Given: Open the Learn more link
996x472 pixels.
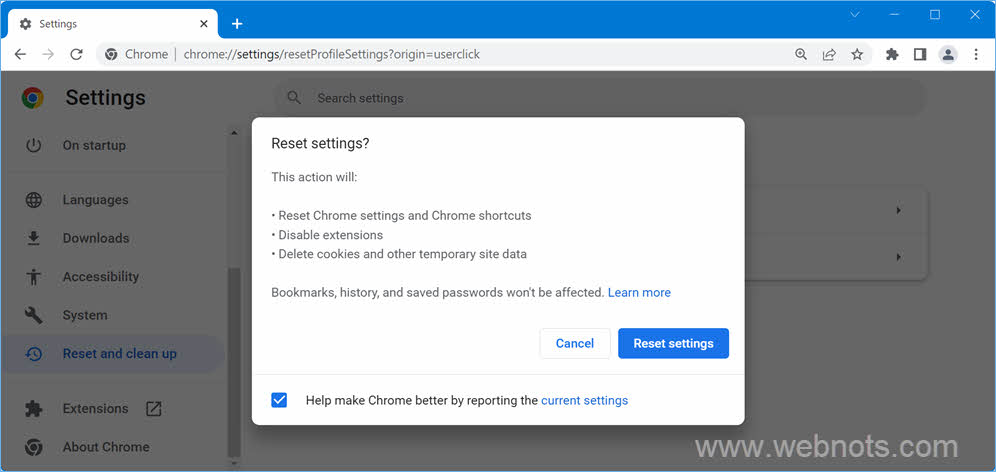Looking at the screenshot, I should (x=639, y=293).
